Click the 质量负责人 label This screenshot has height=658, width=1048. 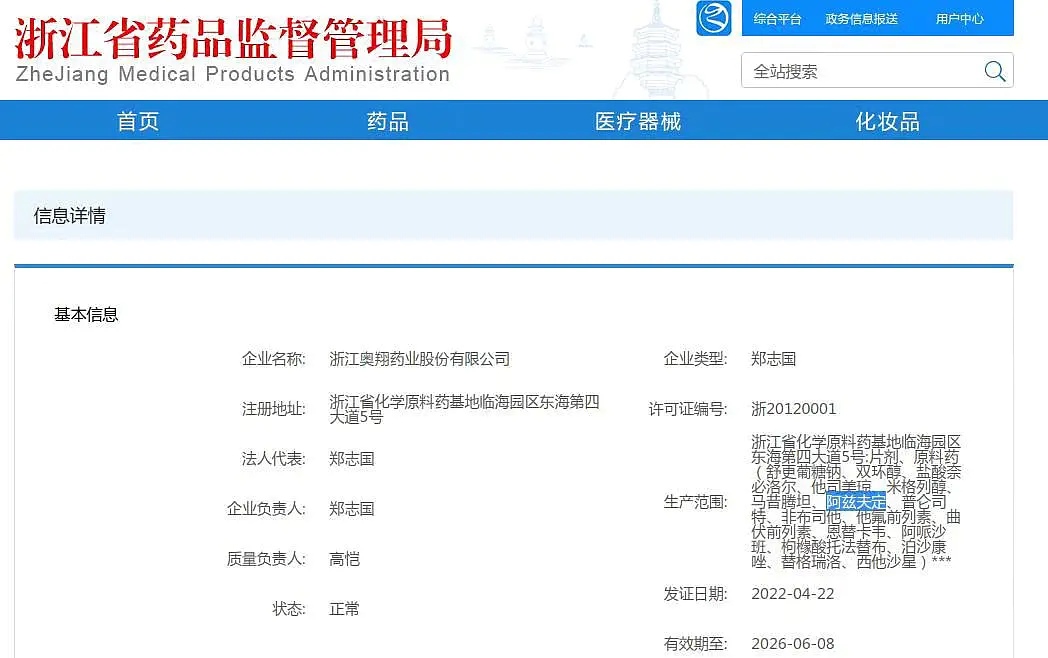pos(266,559)
